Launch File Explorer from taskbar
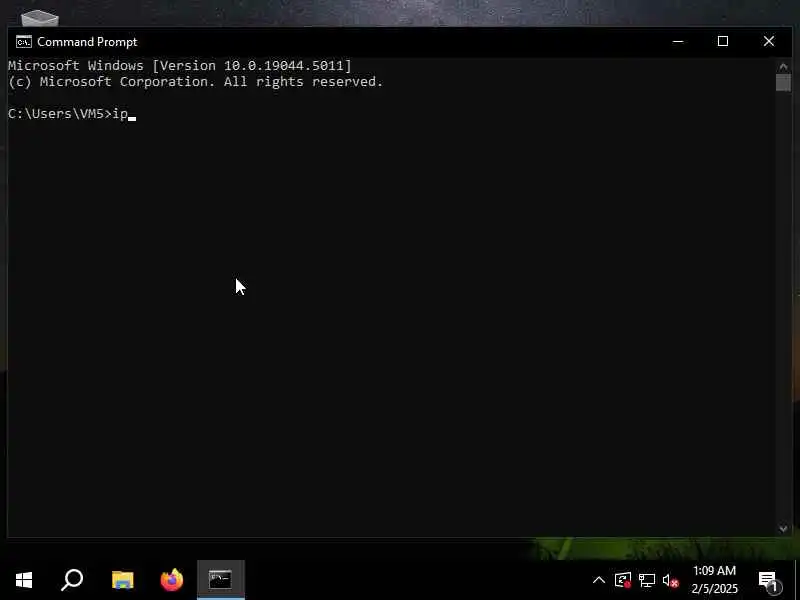 point(122,580)
